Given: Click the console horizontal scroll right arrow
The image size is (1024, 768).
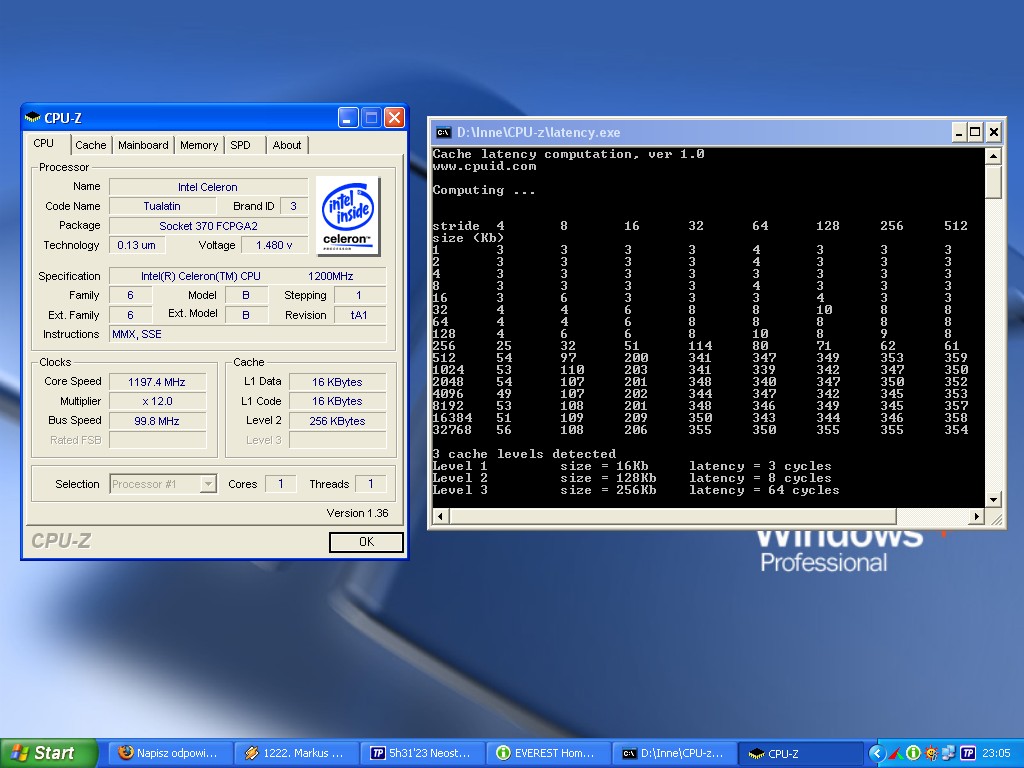Looking at the screenshot, I should [x=976, y=516].
